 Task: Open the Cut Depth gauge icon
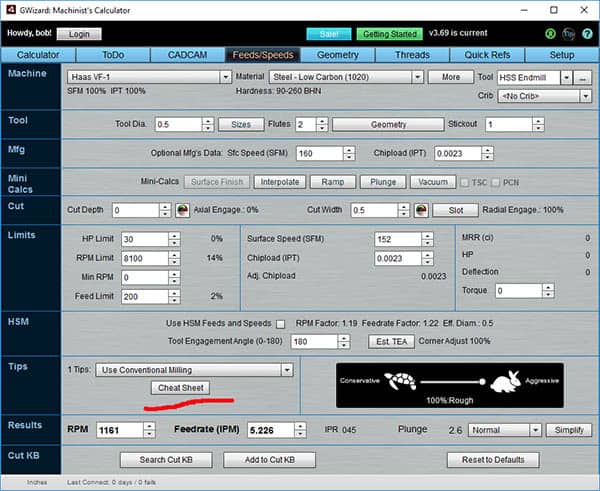(x=183, y=210)
